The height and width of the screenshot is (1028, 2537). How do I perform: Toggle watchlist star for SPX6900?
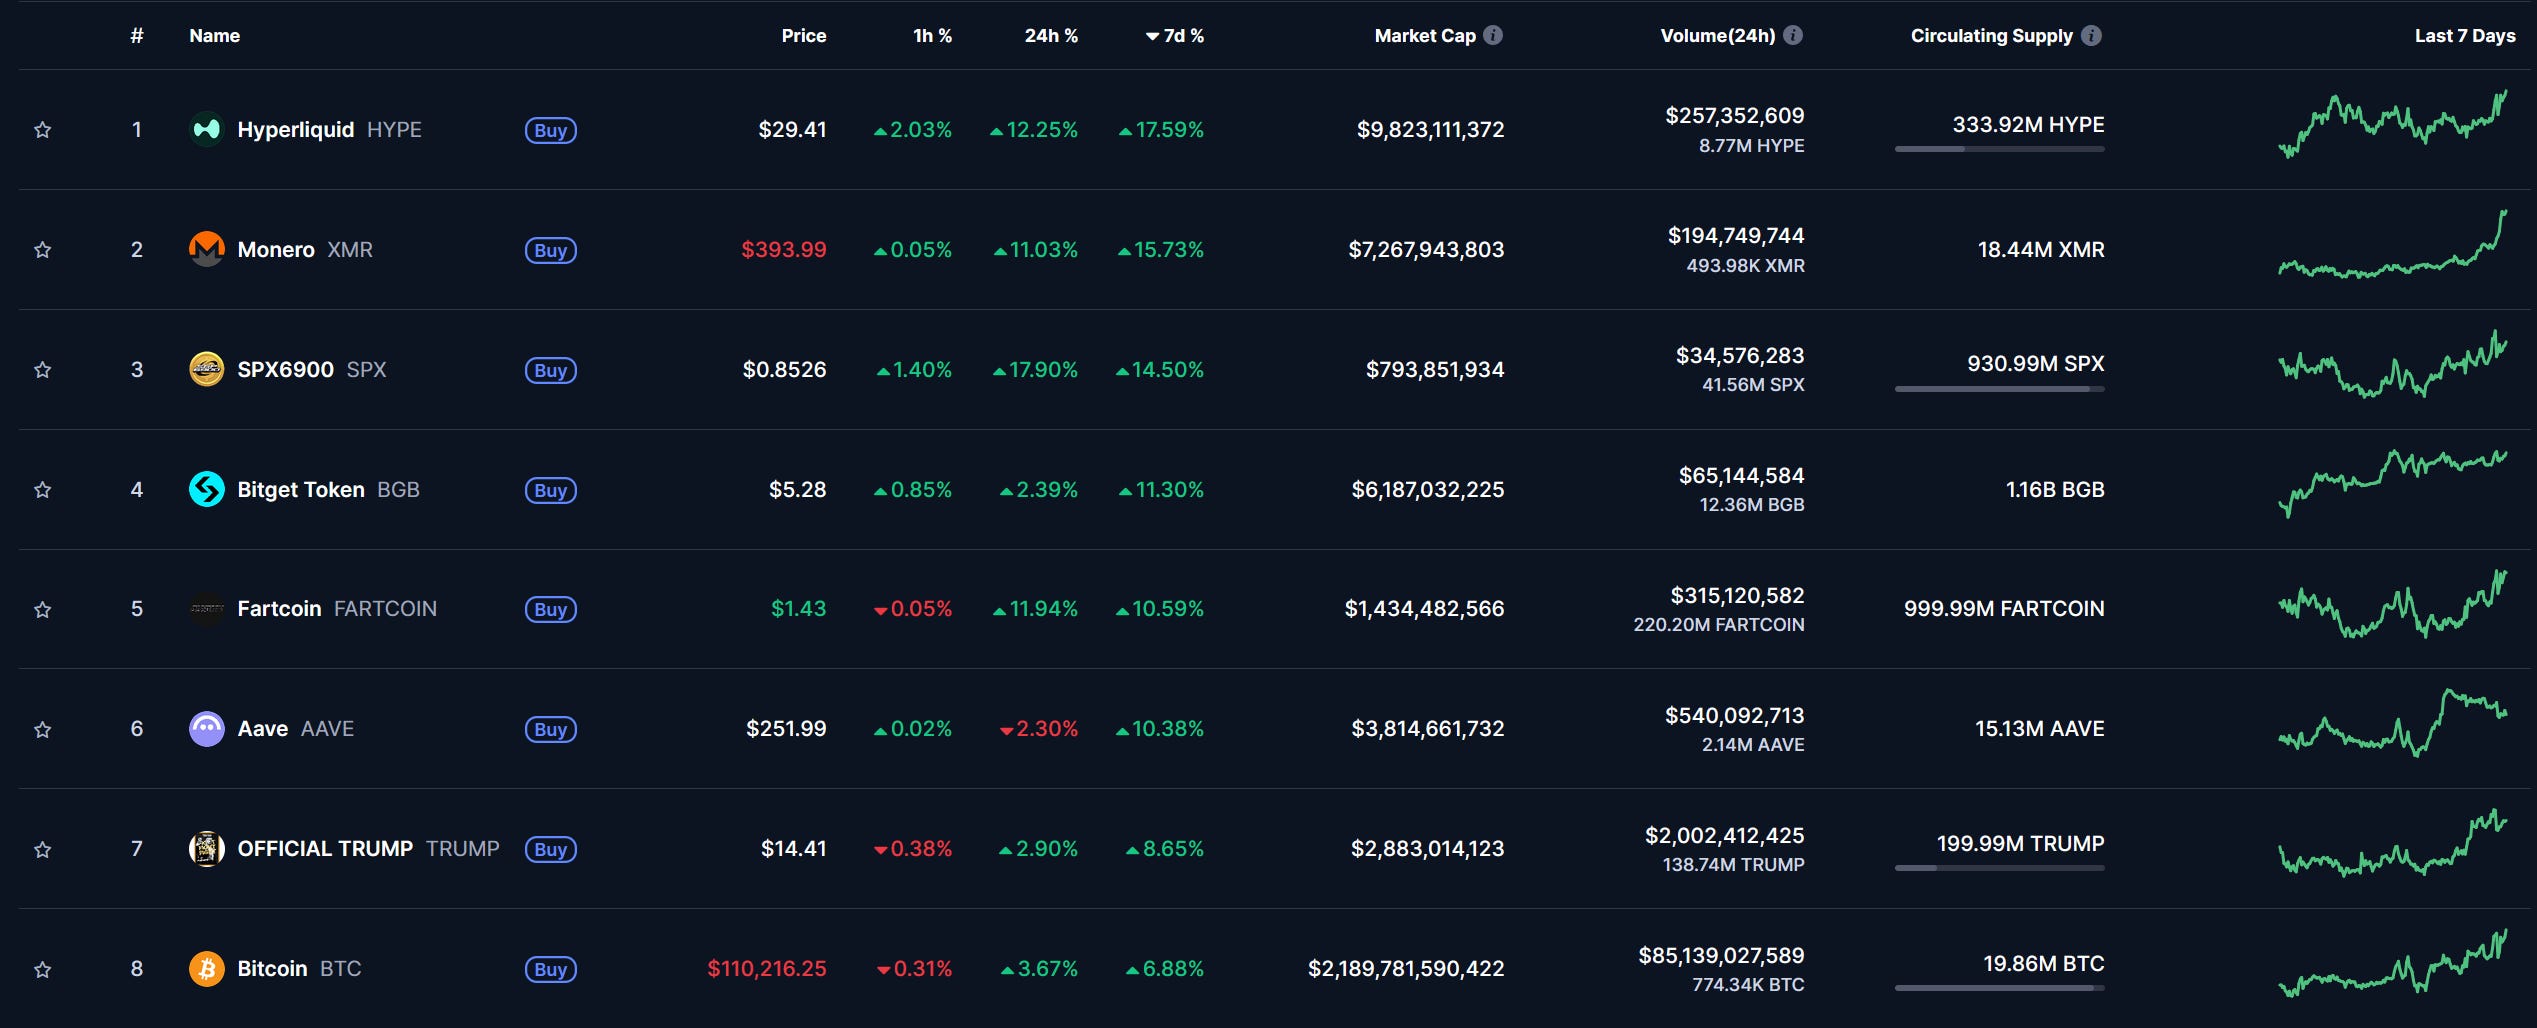(x=42, y=370)
